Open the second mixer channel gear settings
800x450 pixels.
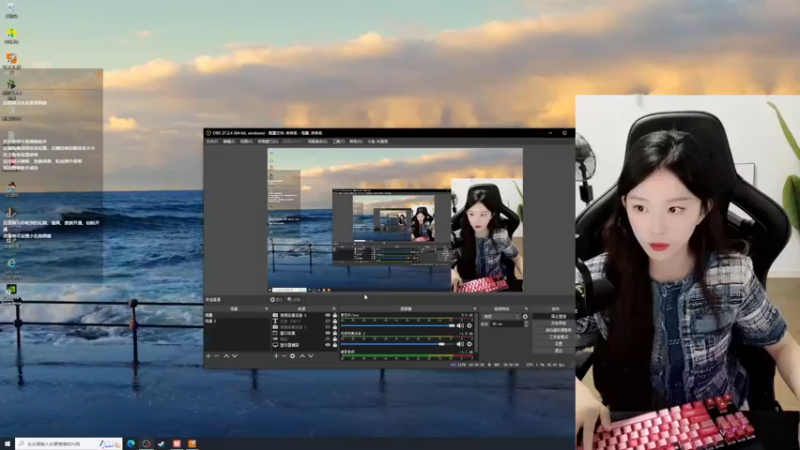[469, 344]
